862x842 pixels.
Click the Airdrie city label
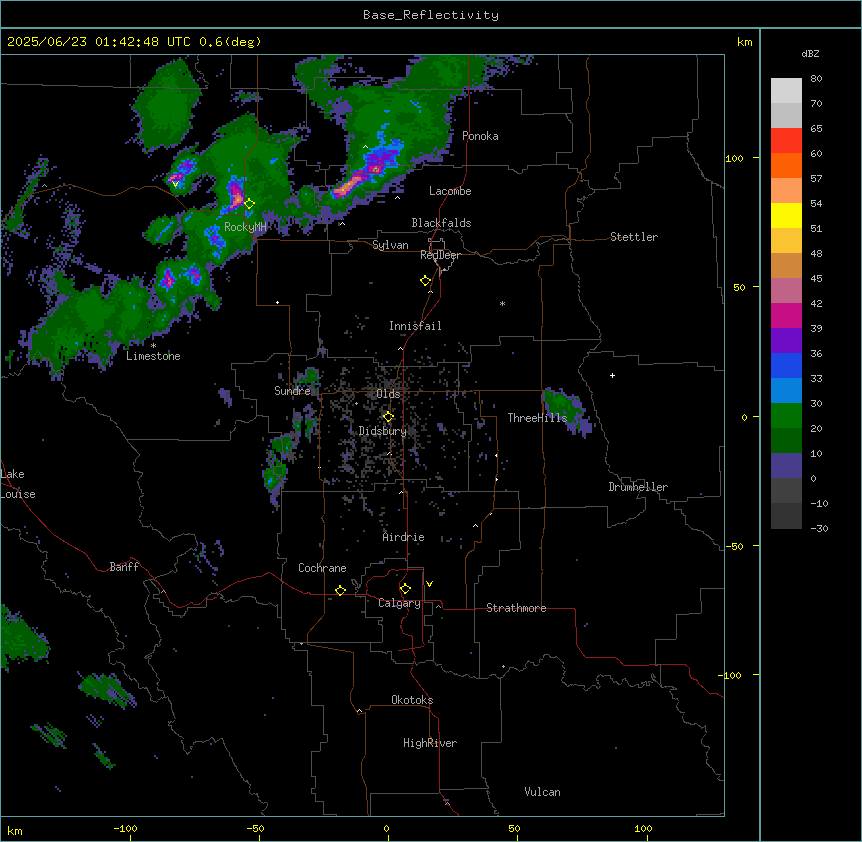point(404,537)
